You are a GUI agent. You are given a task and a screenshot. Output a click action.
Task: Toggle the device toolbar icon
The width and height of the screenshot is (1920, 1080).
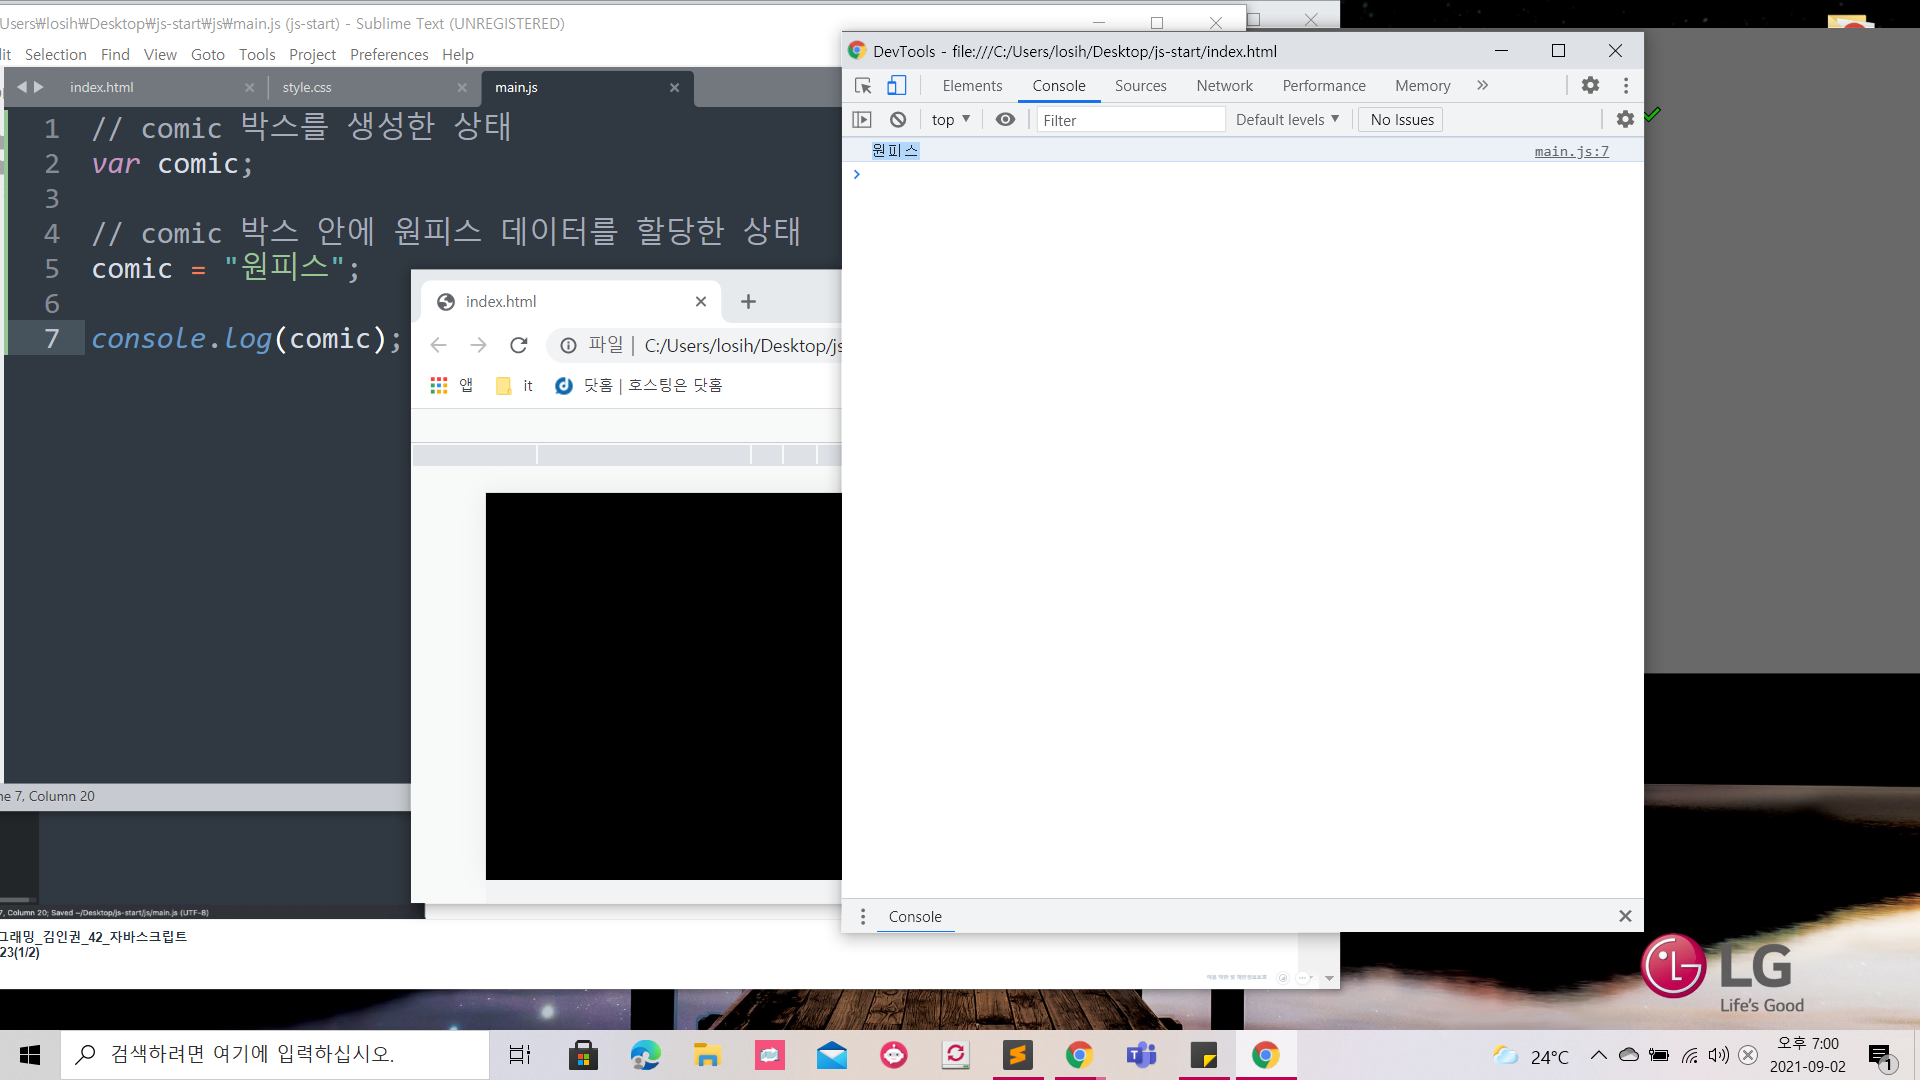(x=897, y=86)
